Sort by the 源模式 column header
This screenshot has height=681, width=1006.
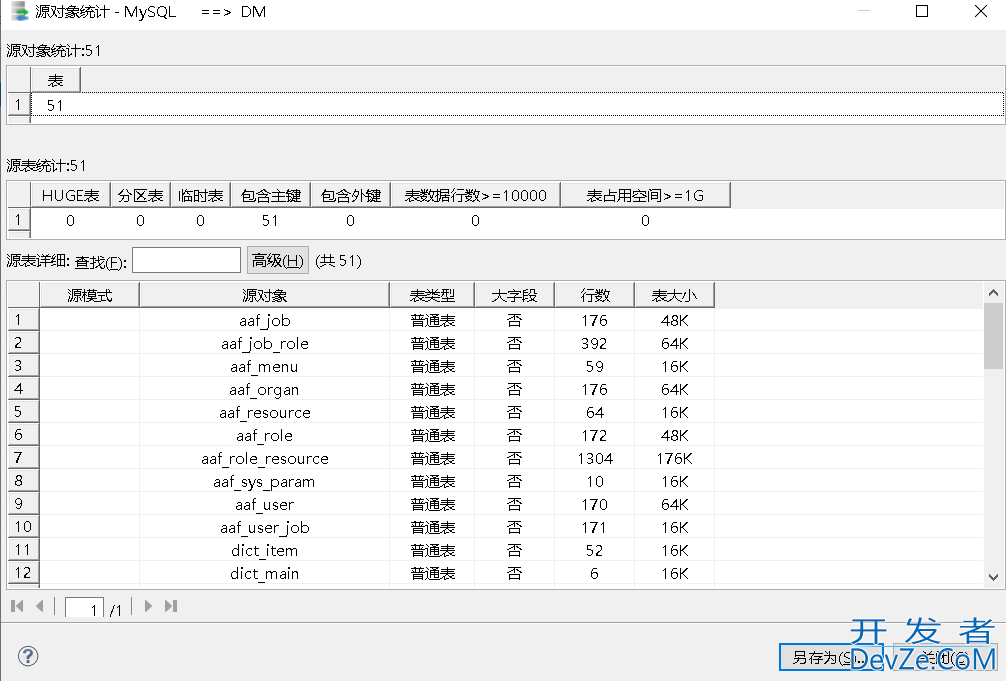click(90, 295)
